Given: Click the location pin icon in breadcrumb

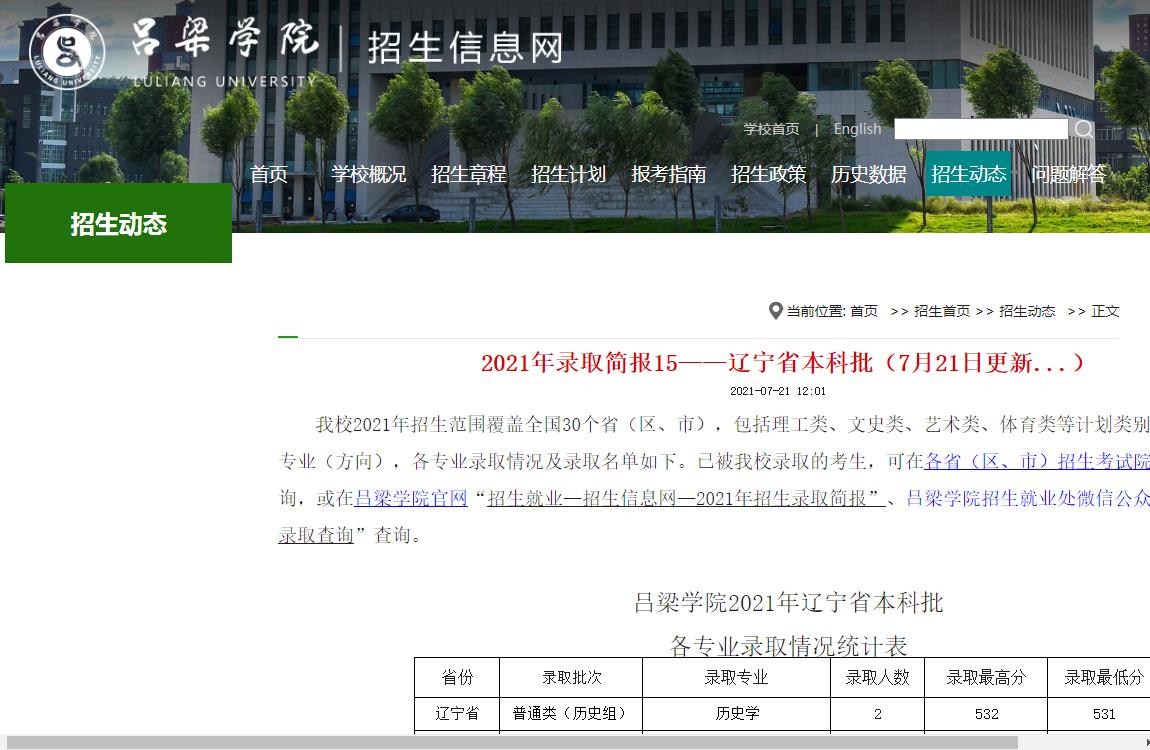Looking at the screenshot, I should (775, 311).
